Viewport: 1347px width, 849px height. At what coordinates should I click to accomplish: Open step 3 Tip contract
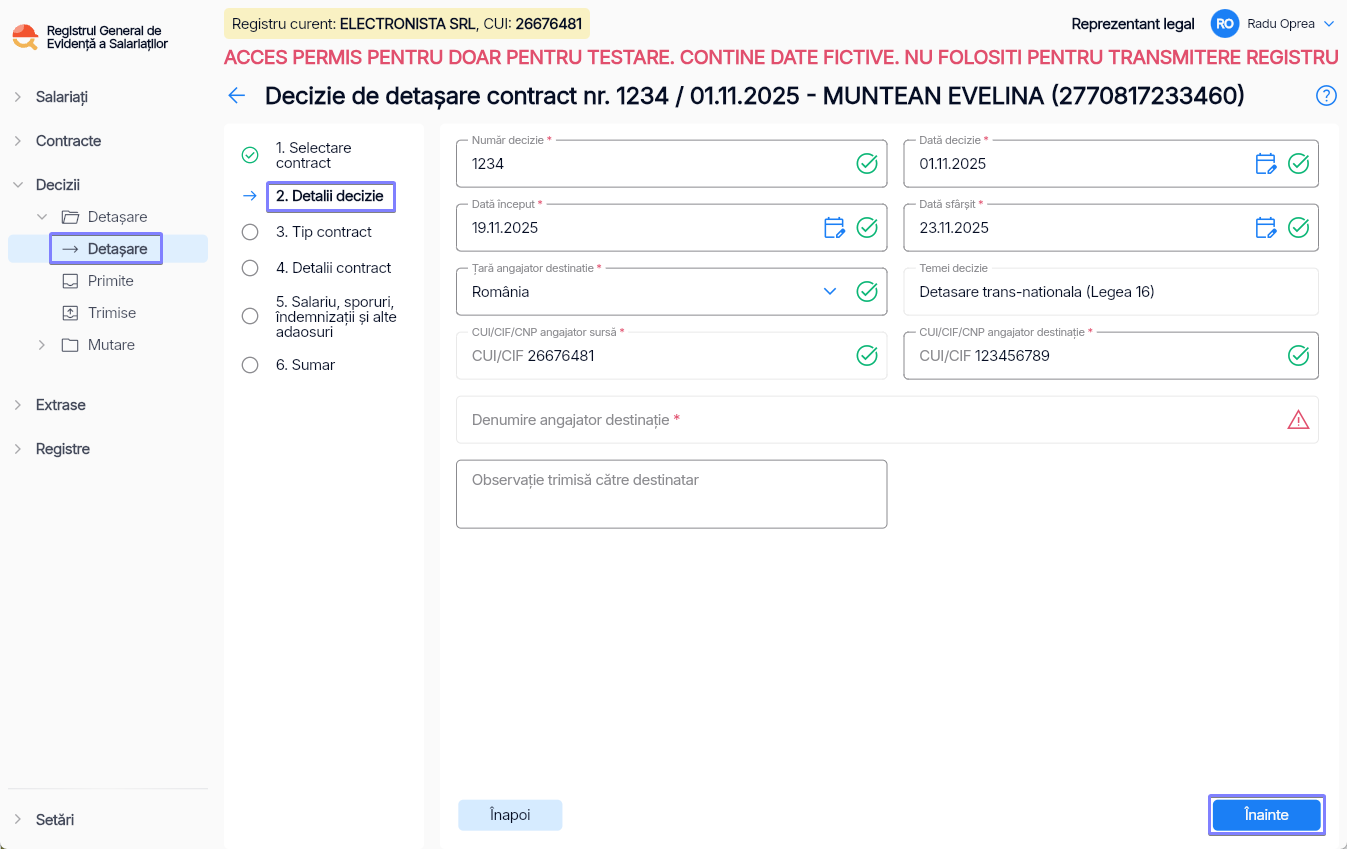click(324, 232)
